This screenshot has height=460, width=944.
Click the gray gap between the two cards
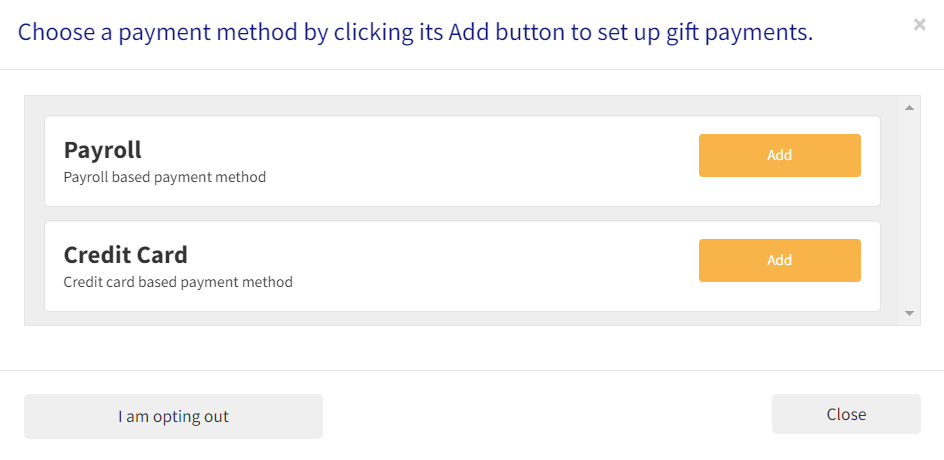click(462, 214)
